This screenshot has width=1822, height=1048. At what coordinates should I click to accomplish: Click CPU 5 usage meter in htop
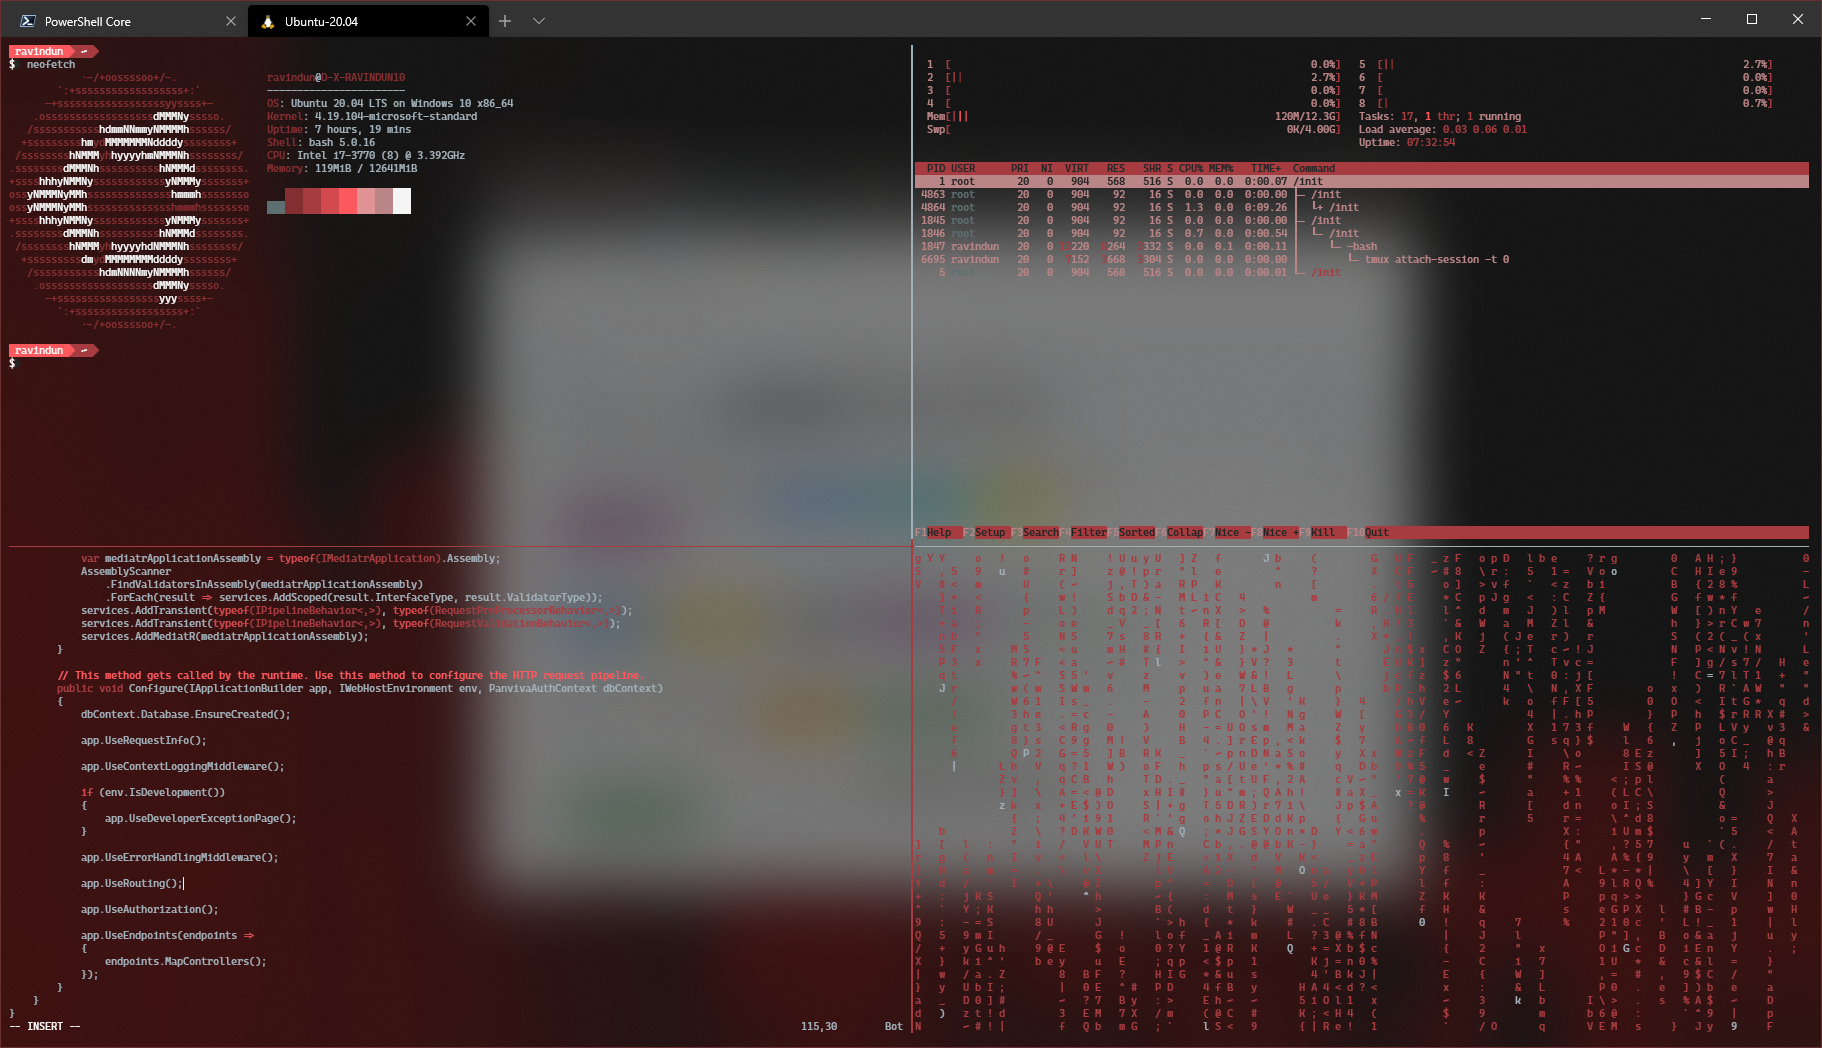click(1565, 64)
